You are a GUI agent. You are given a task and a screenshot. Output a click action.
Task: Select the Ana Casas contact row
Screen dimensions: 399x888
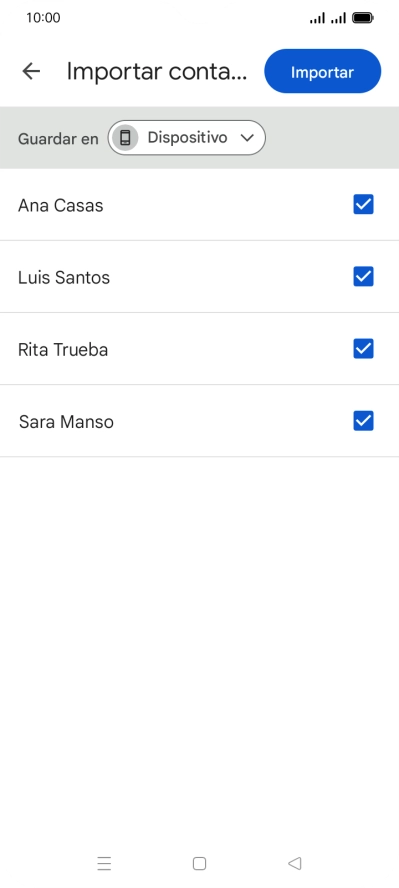pos(199,205)
